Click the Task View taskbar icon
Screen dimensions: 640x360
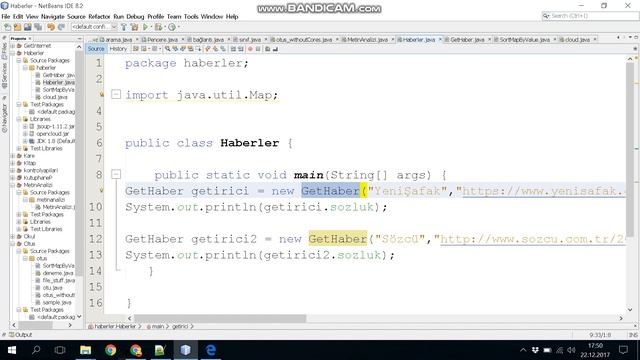(x=60, y=350)
